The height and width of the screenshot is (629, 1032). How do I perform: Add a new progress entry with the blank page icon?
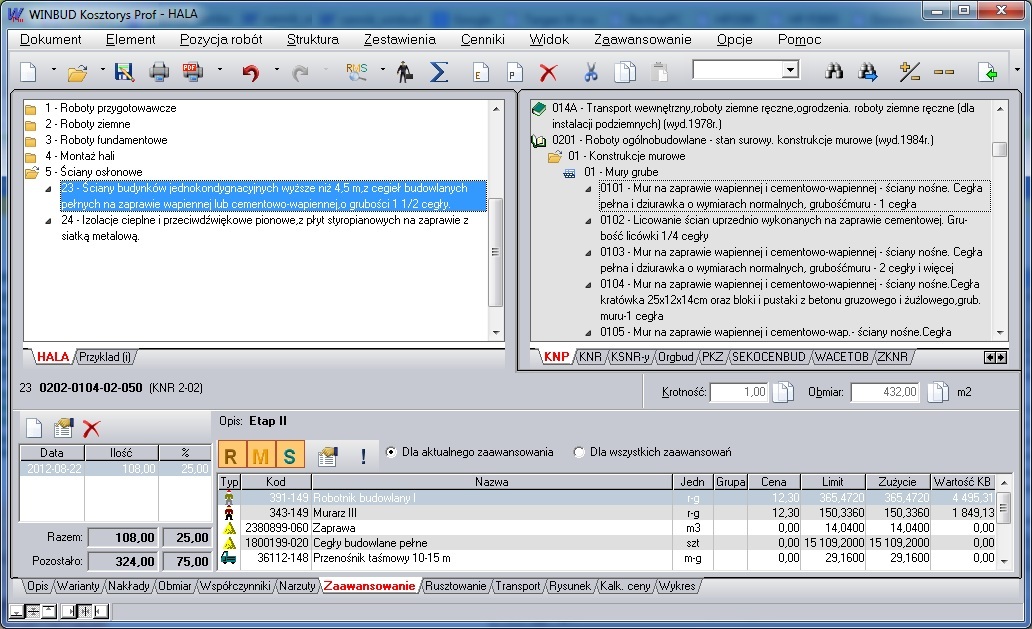click(x=34, y=428)
